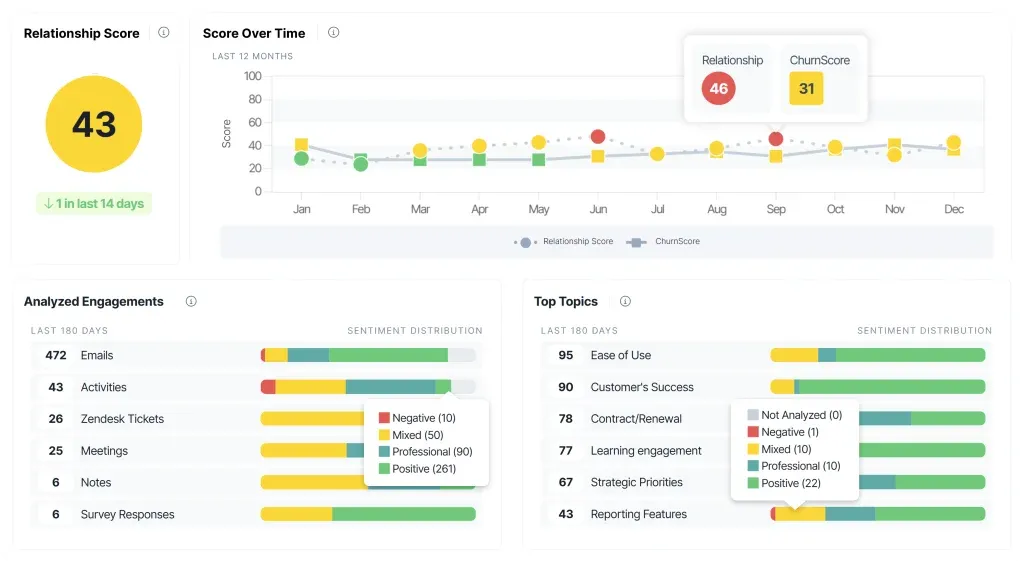This screenshot has height=562, width=1024.
Task: Click the Jun label on chart axis
Action: (x=598, y=209)
